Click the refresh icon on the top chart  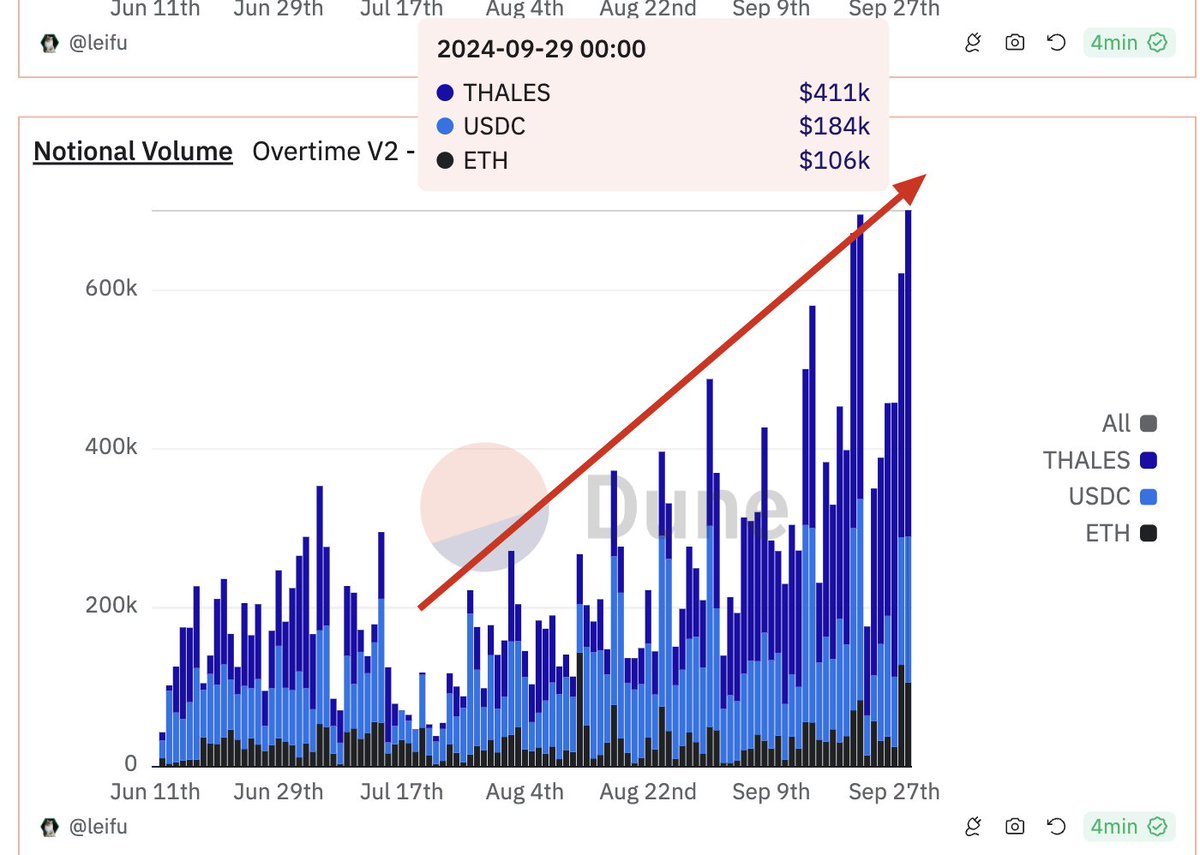point(1055,43)
